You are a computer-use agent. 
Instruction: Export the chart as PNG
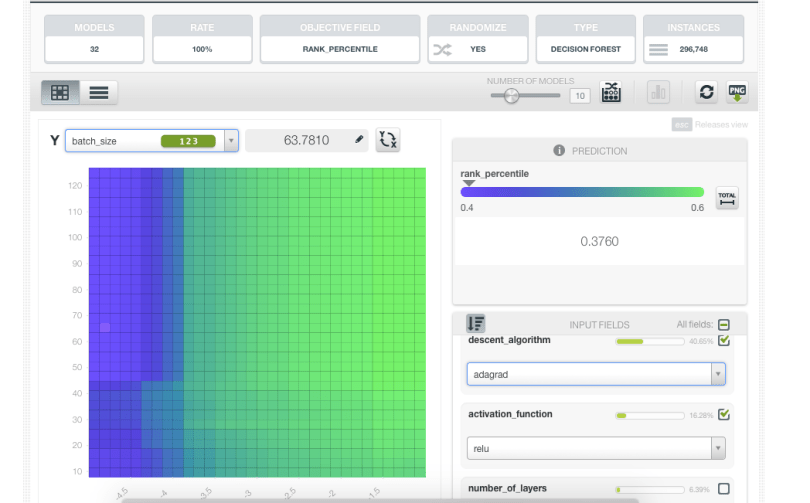pos(737,93)
